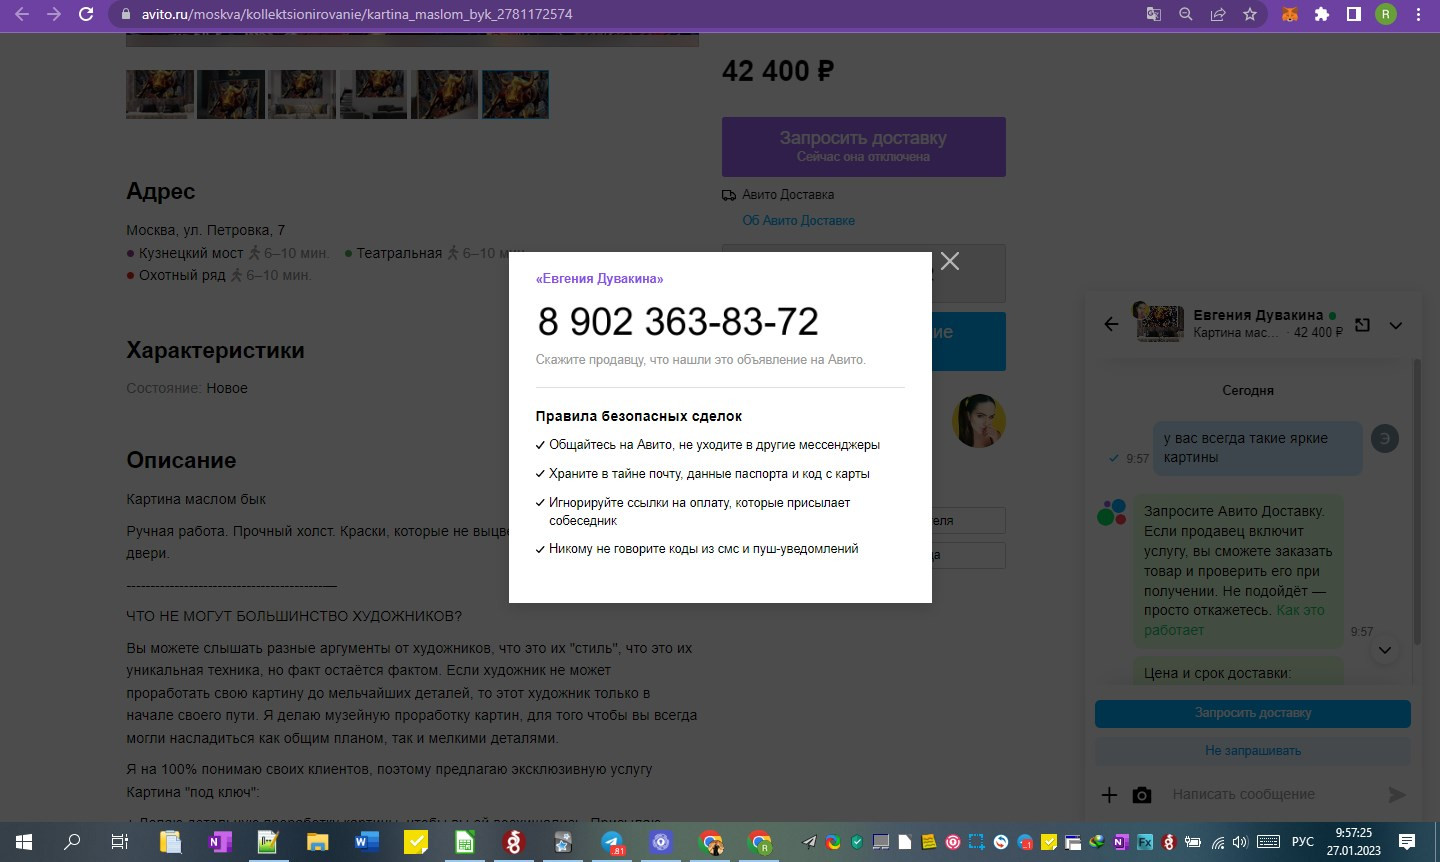Click the Евгения Дувакина chat header name
The height and width of the screenshot is (862, 1440).
pos(1258,315)
